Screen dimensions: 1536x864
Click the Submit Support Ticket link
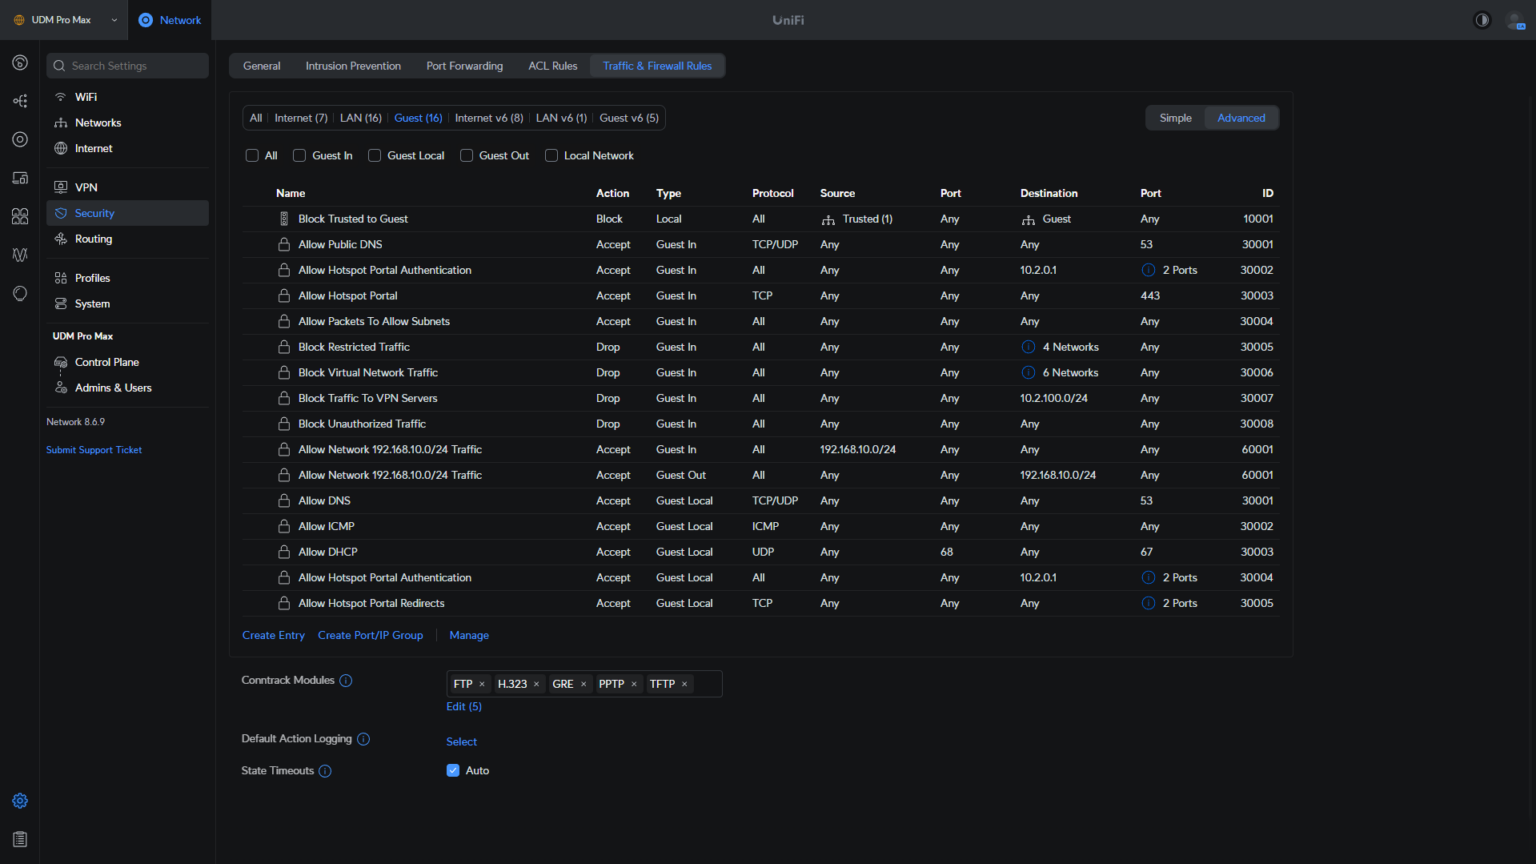[93, 449]
